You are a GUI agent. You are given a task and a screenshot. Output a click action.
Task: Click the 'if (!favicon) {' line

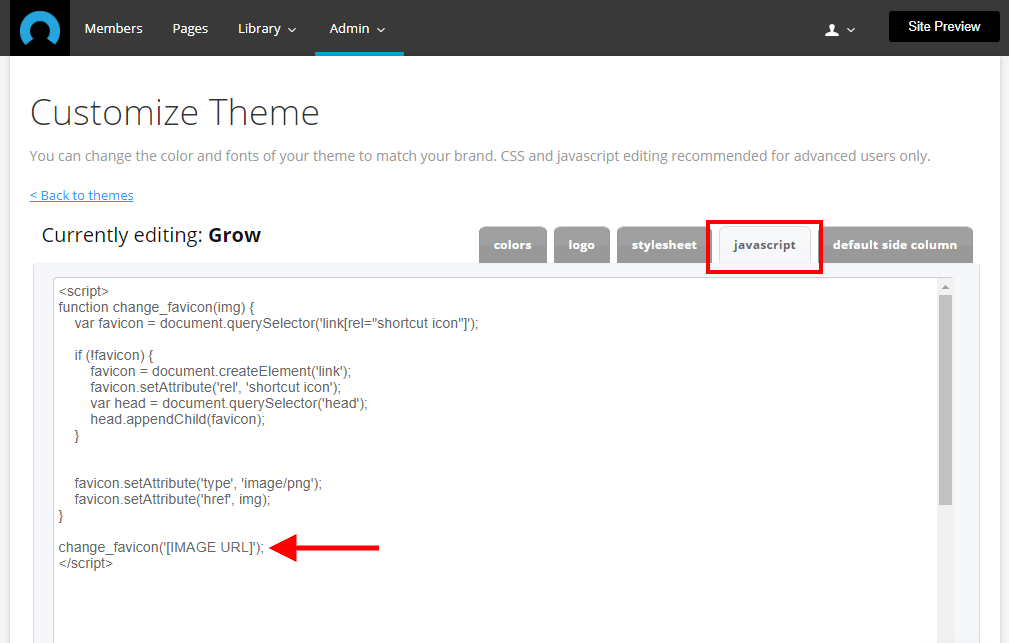(113, 355)
